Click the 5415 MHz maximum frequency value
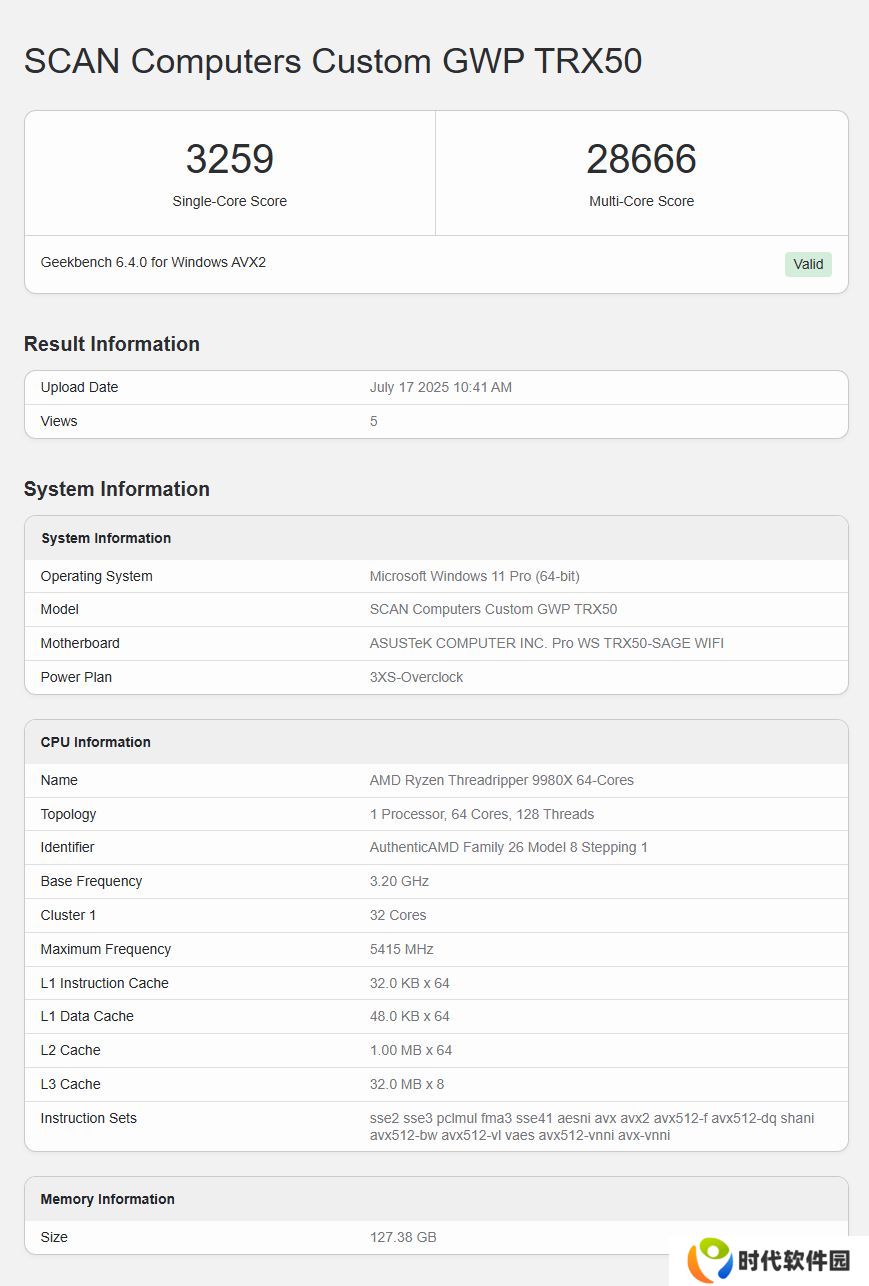The height and width of the screenshot is (1286, 869). 402,949
